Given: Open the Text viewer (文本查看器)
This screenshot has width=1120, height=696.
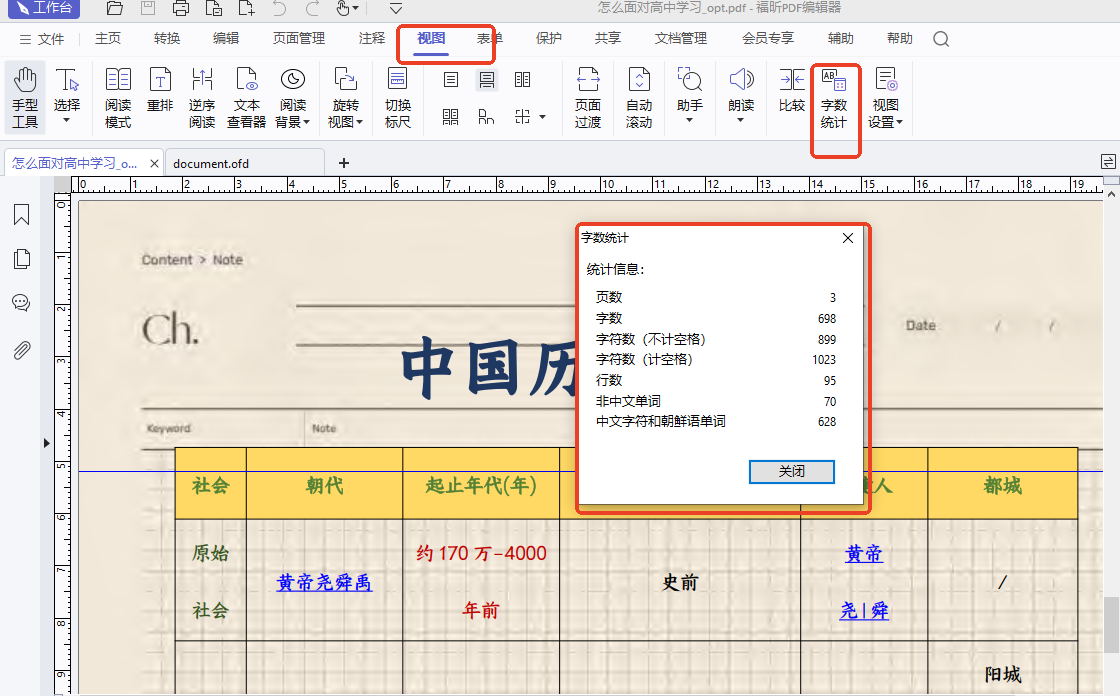Looking at the screenshot, I should 246,98.
